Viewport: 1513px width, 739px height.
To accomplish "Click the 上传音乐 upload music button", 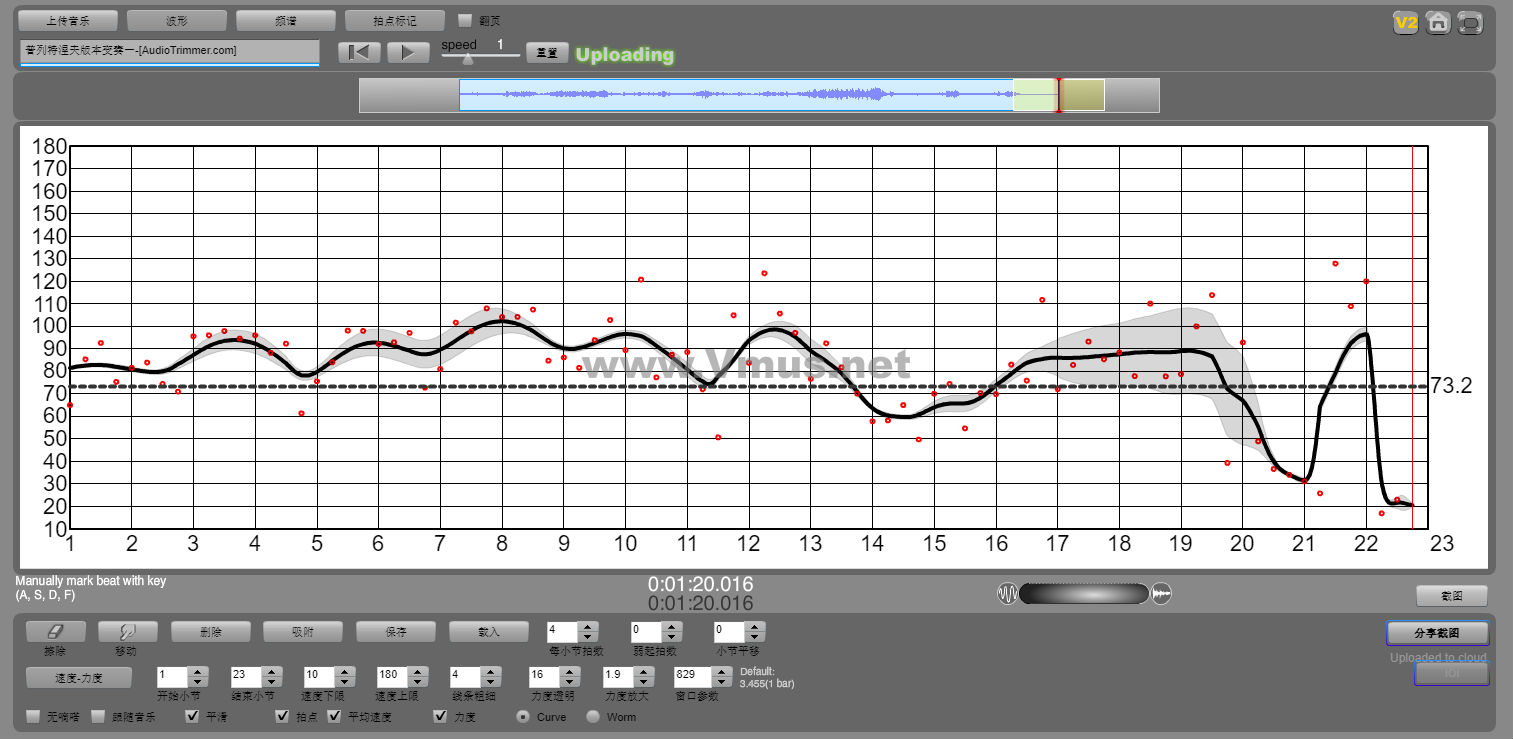I will click(68, 21).
